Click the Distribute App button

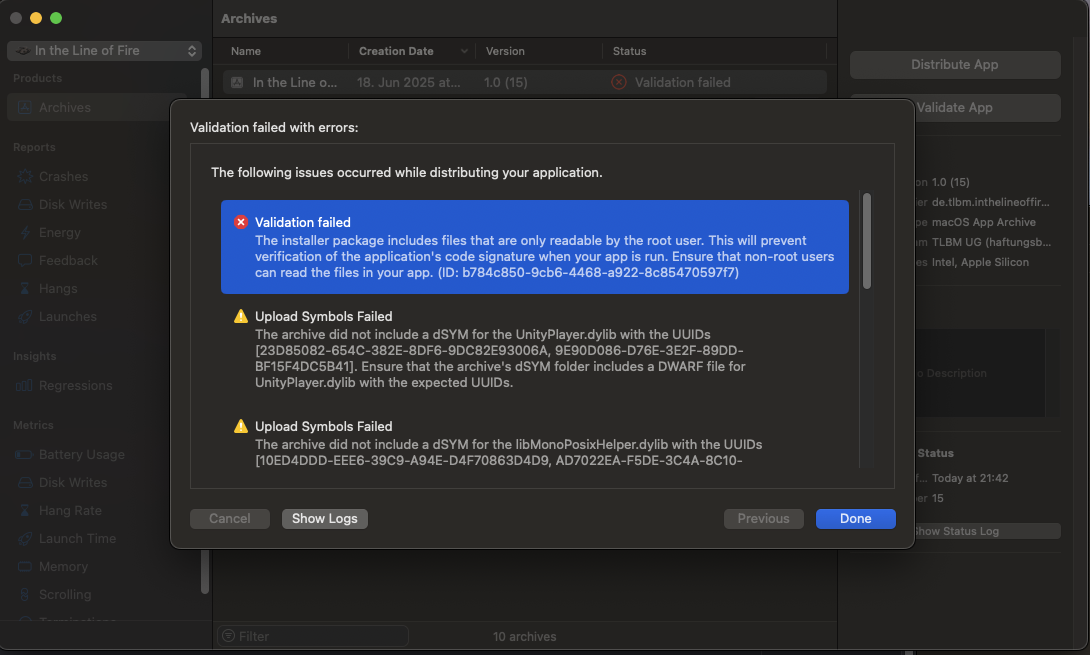tap(954, 65)
